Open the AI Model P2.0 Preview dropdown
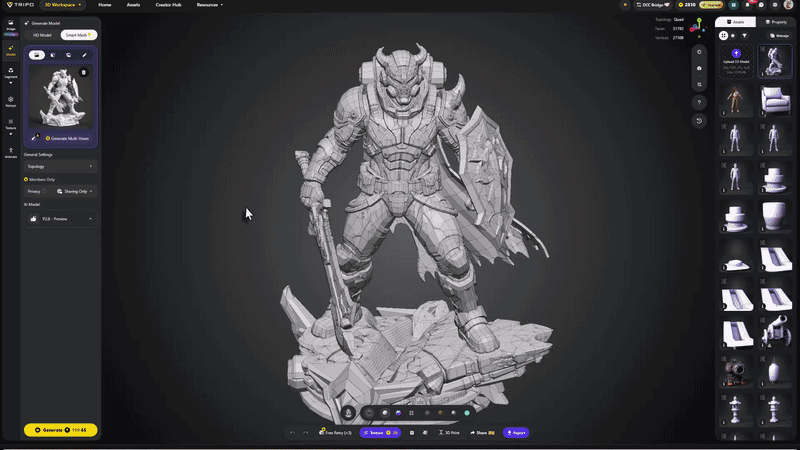This screenshot has width=800, height=450. [x=60, y=219]
